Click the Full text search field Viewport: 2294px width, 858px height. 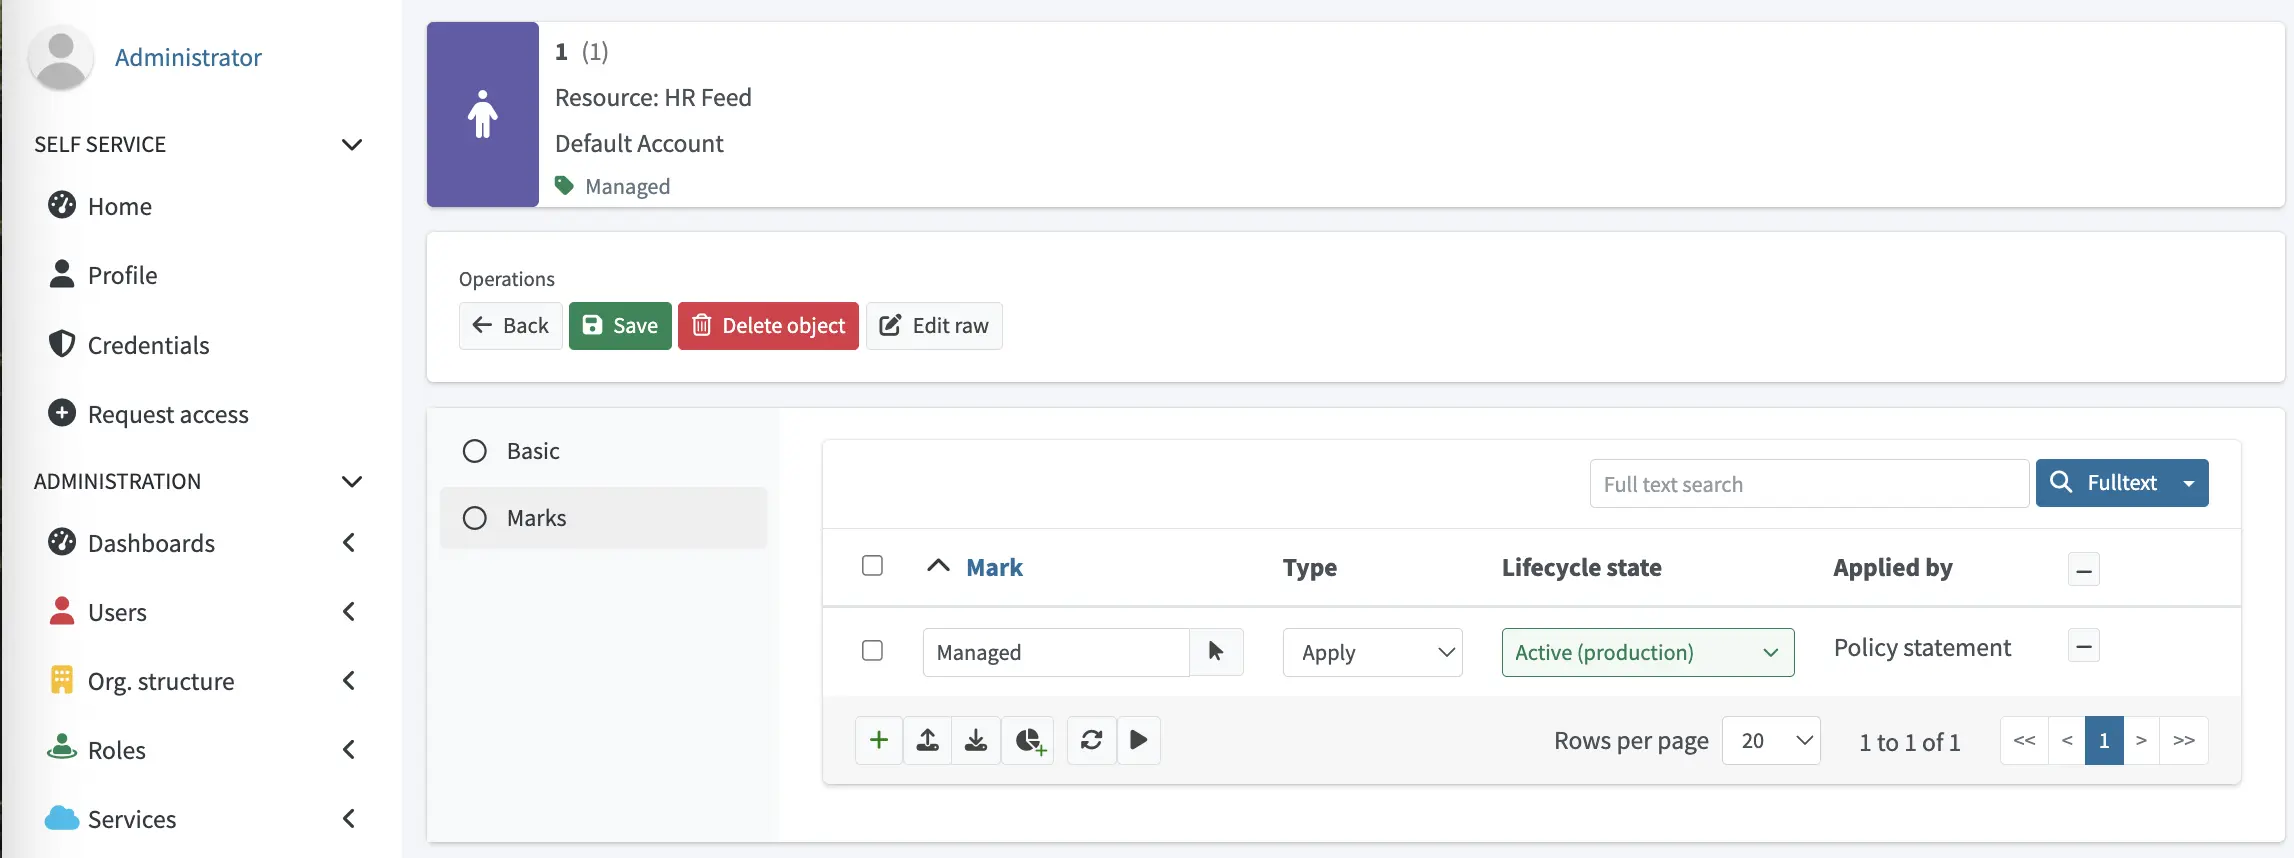(x=1808, y=484)
